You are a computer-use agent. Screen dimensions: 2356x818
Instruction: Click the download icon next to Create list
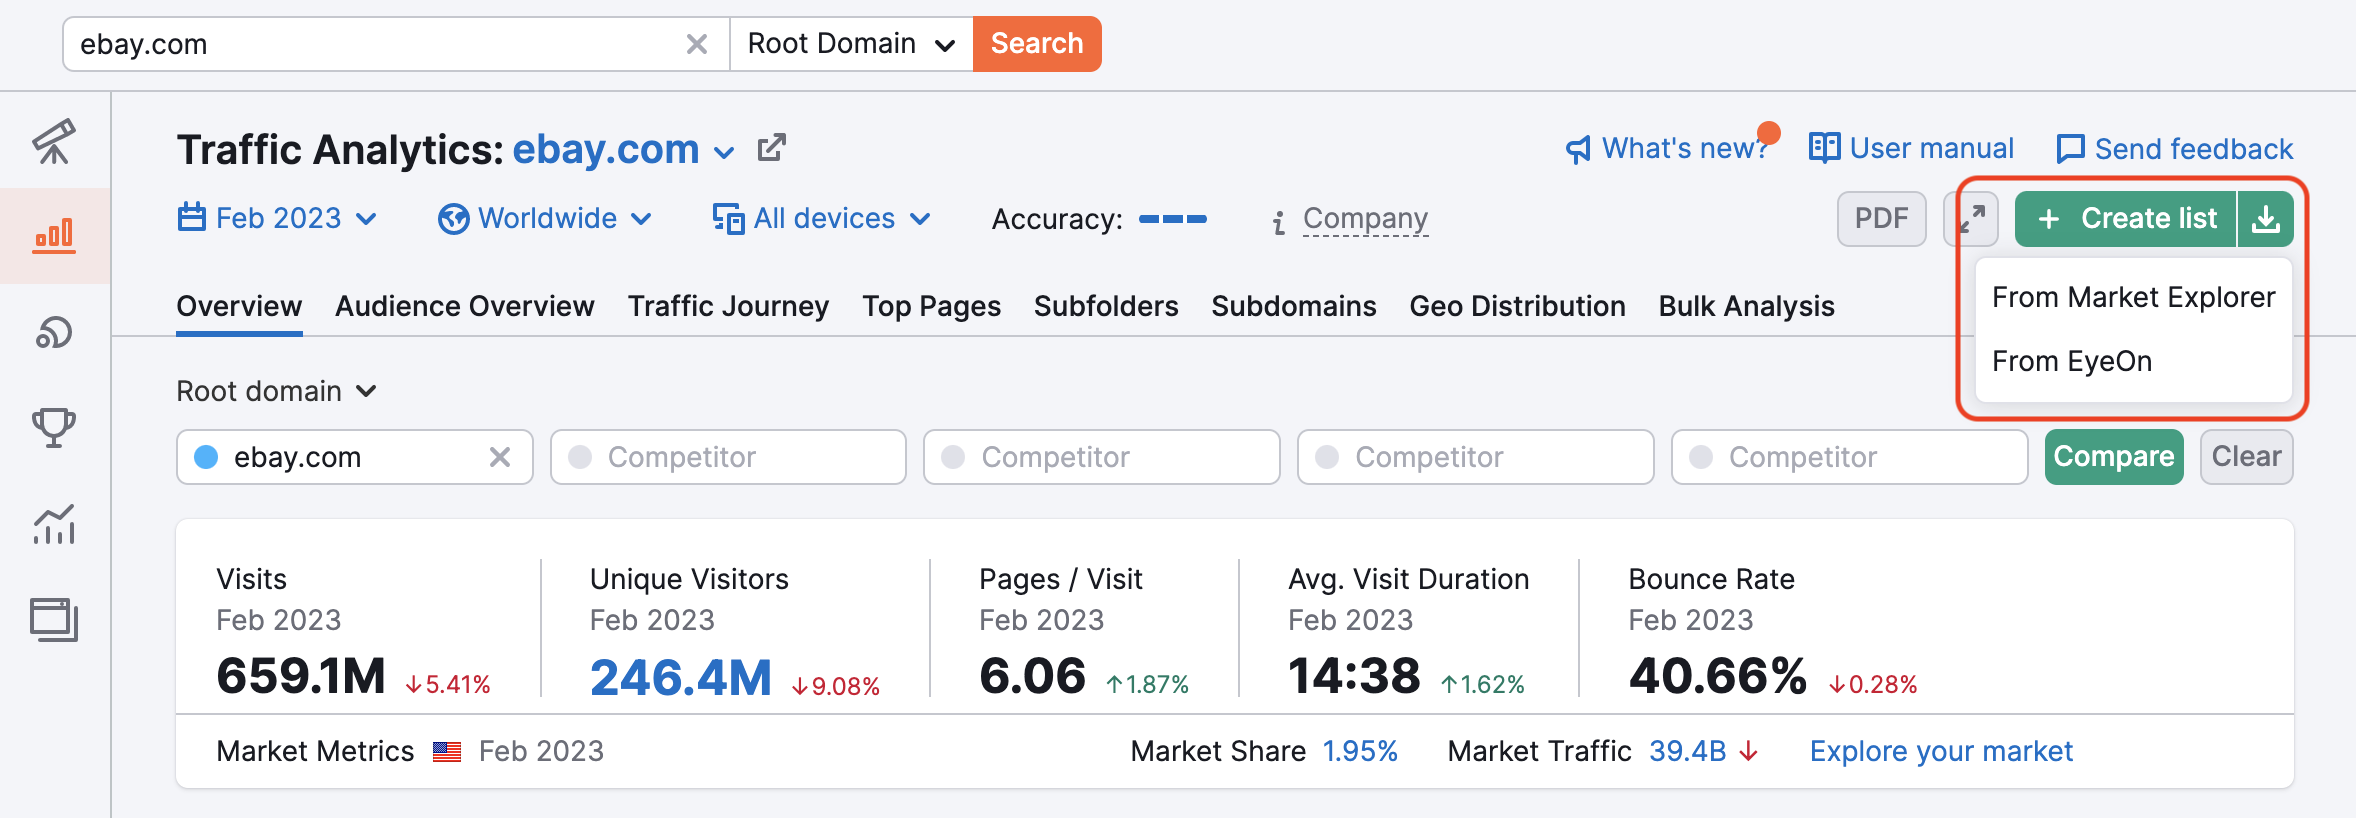click(2266, 219)
